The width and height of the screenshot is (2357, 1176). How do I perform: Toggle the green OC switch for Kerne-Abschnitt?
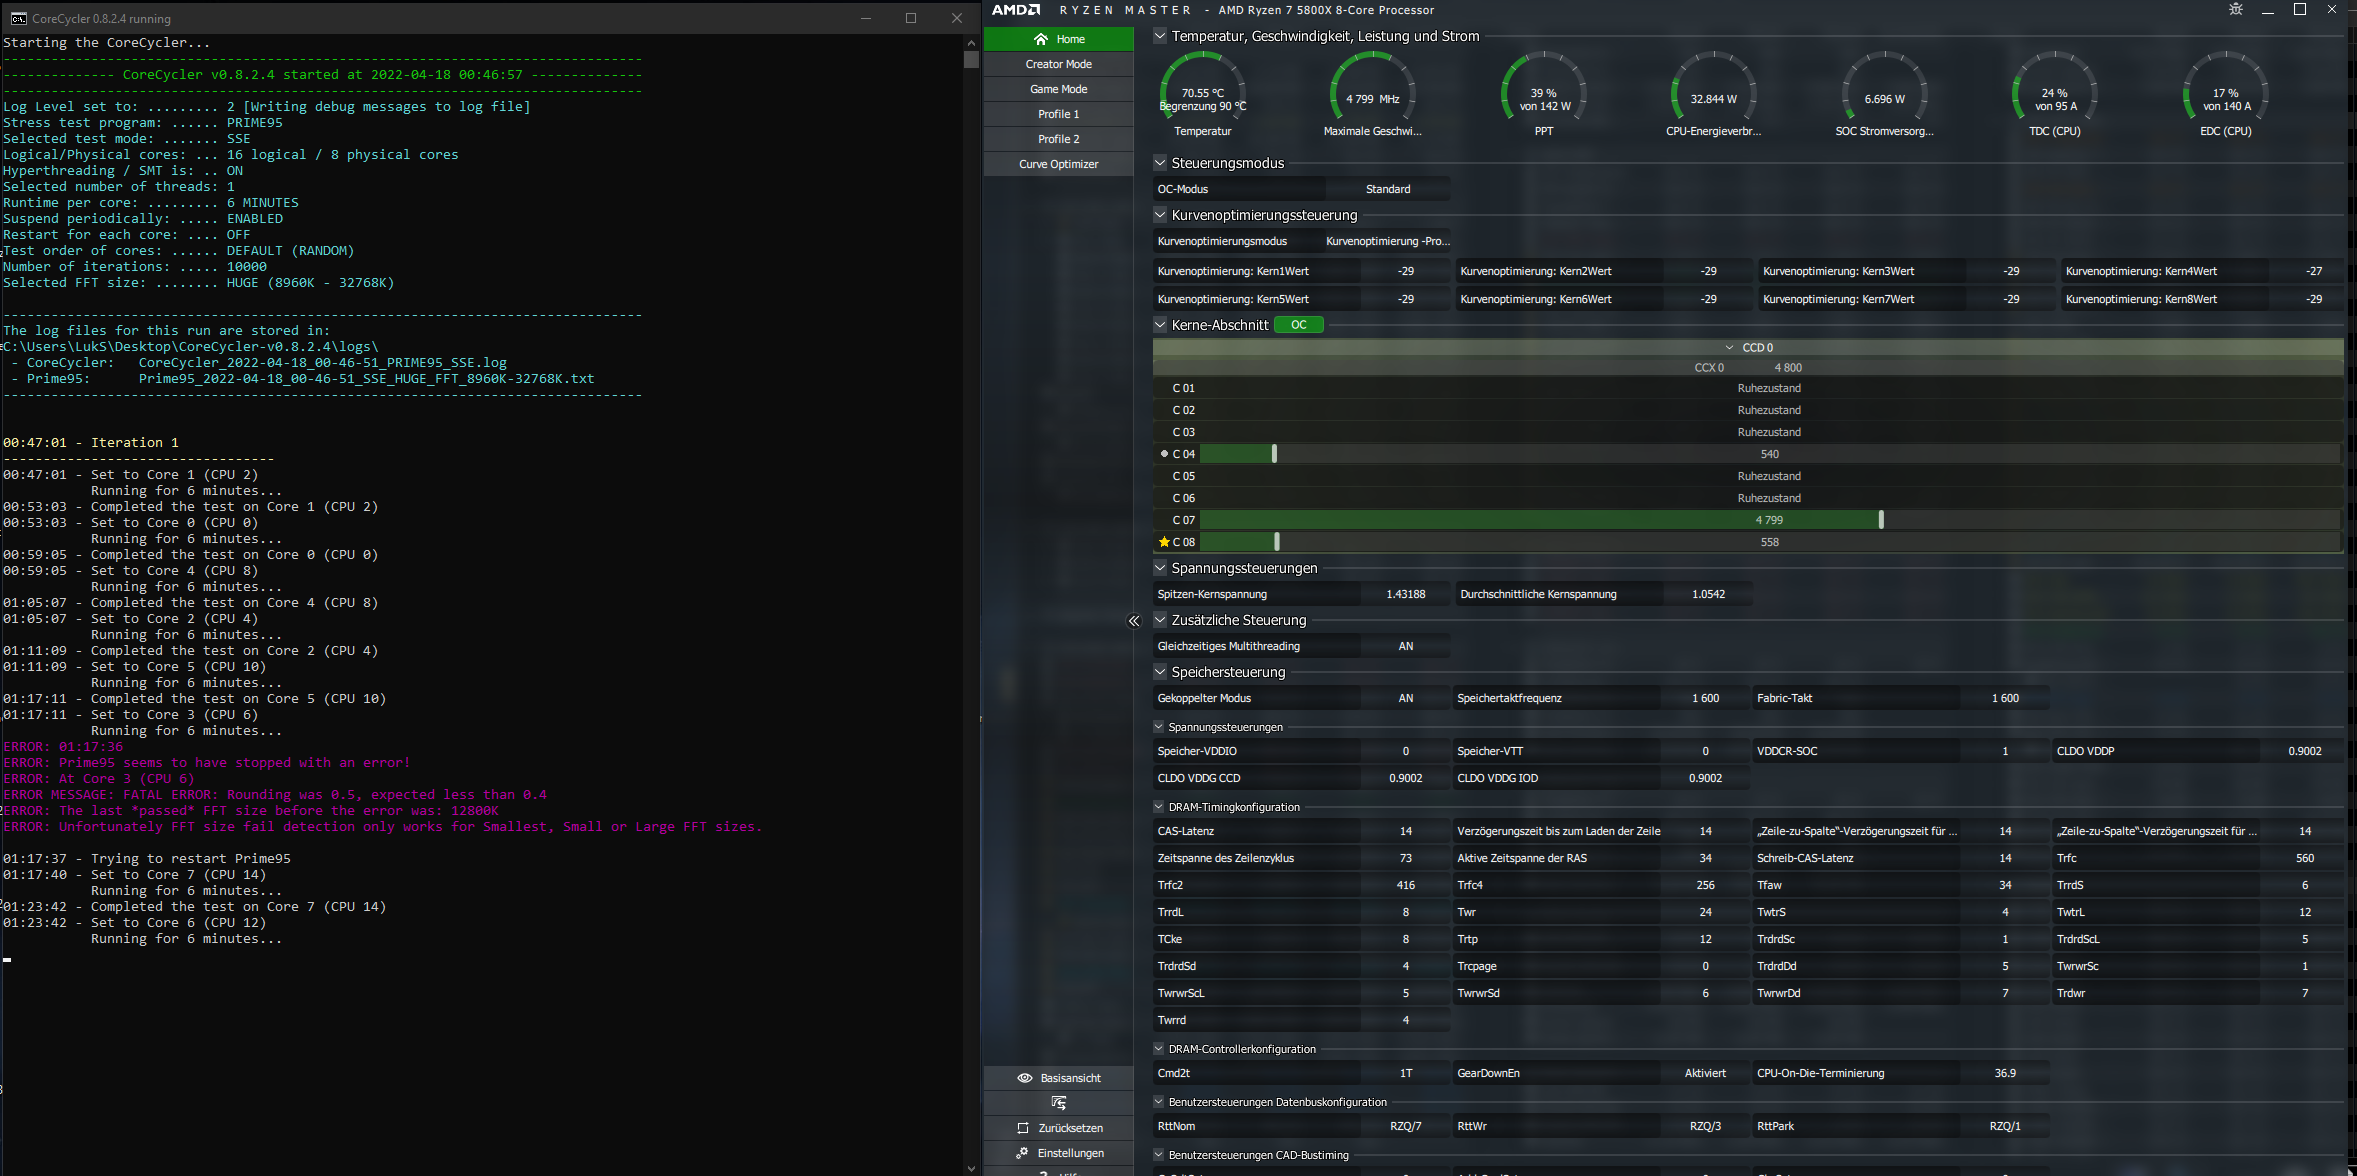coord(1298,325)
